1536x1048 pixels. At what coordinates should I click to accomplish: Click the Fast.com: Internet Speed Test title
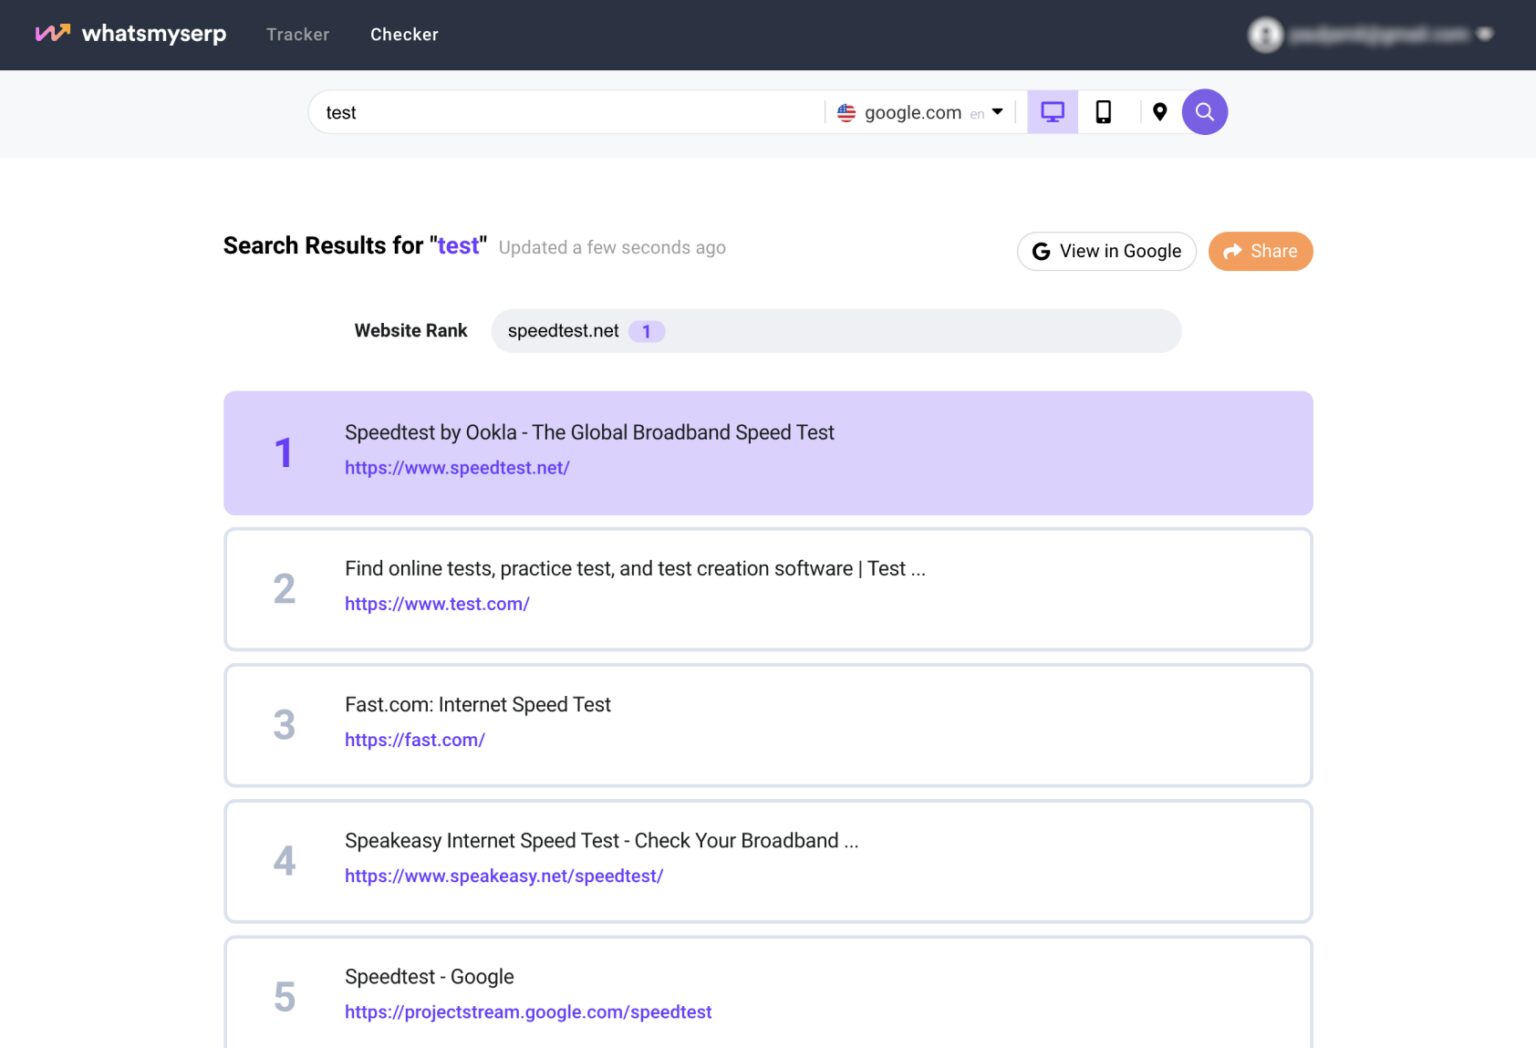(x=478, y=704)
